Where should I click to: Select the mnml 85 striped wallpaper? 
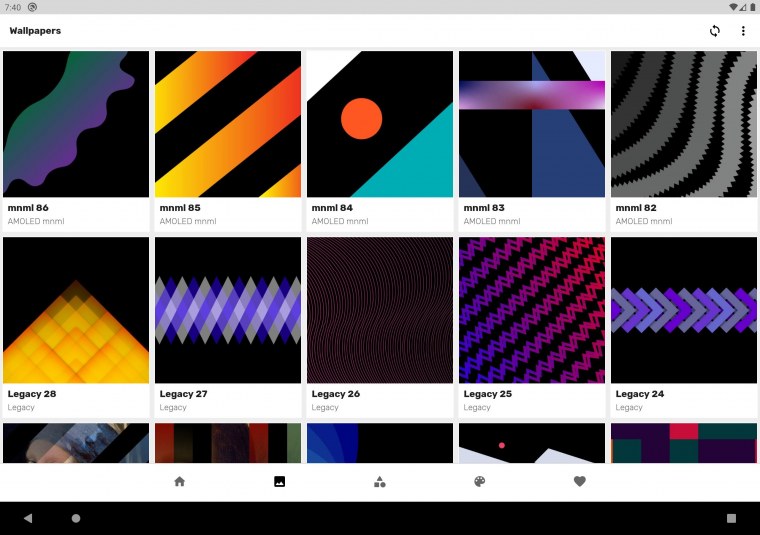point(228,124)
